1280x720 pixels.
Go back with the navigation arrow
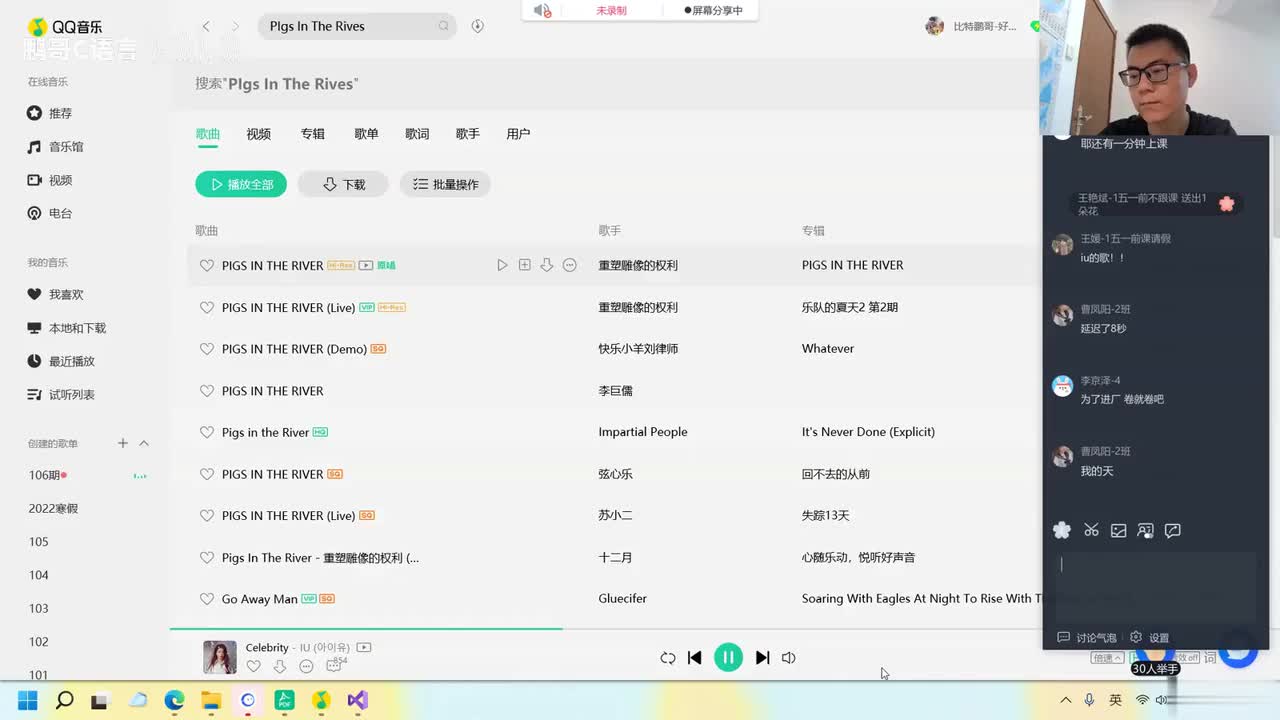[206, 26]
